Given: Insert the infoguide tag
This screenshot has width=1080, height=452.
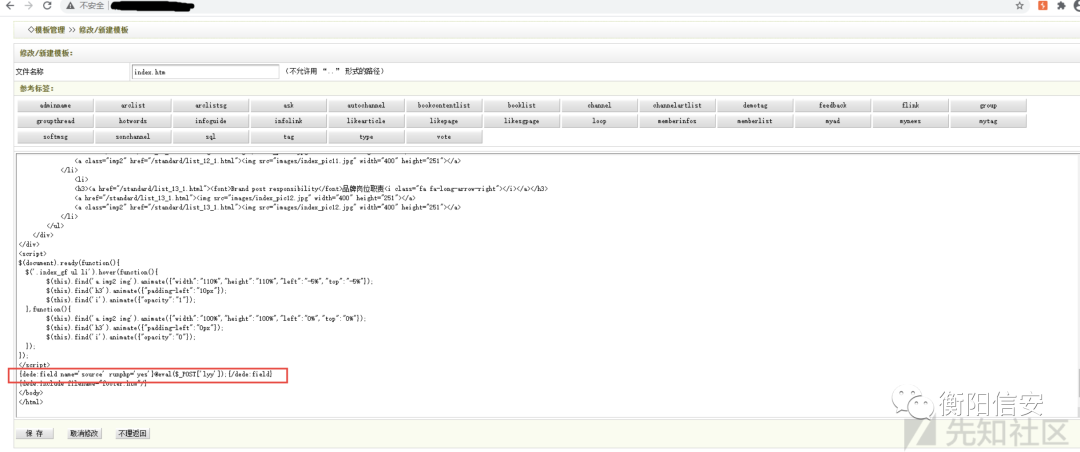Looking at the screenshot, I should pyautogui.click(x=211, y=121).
